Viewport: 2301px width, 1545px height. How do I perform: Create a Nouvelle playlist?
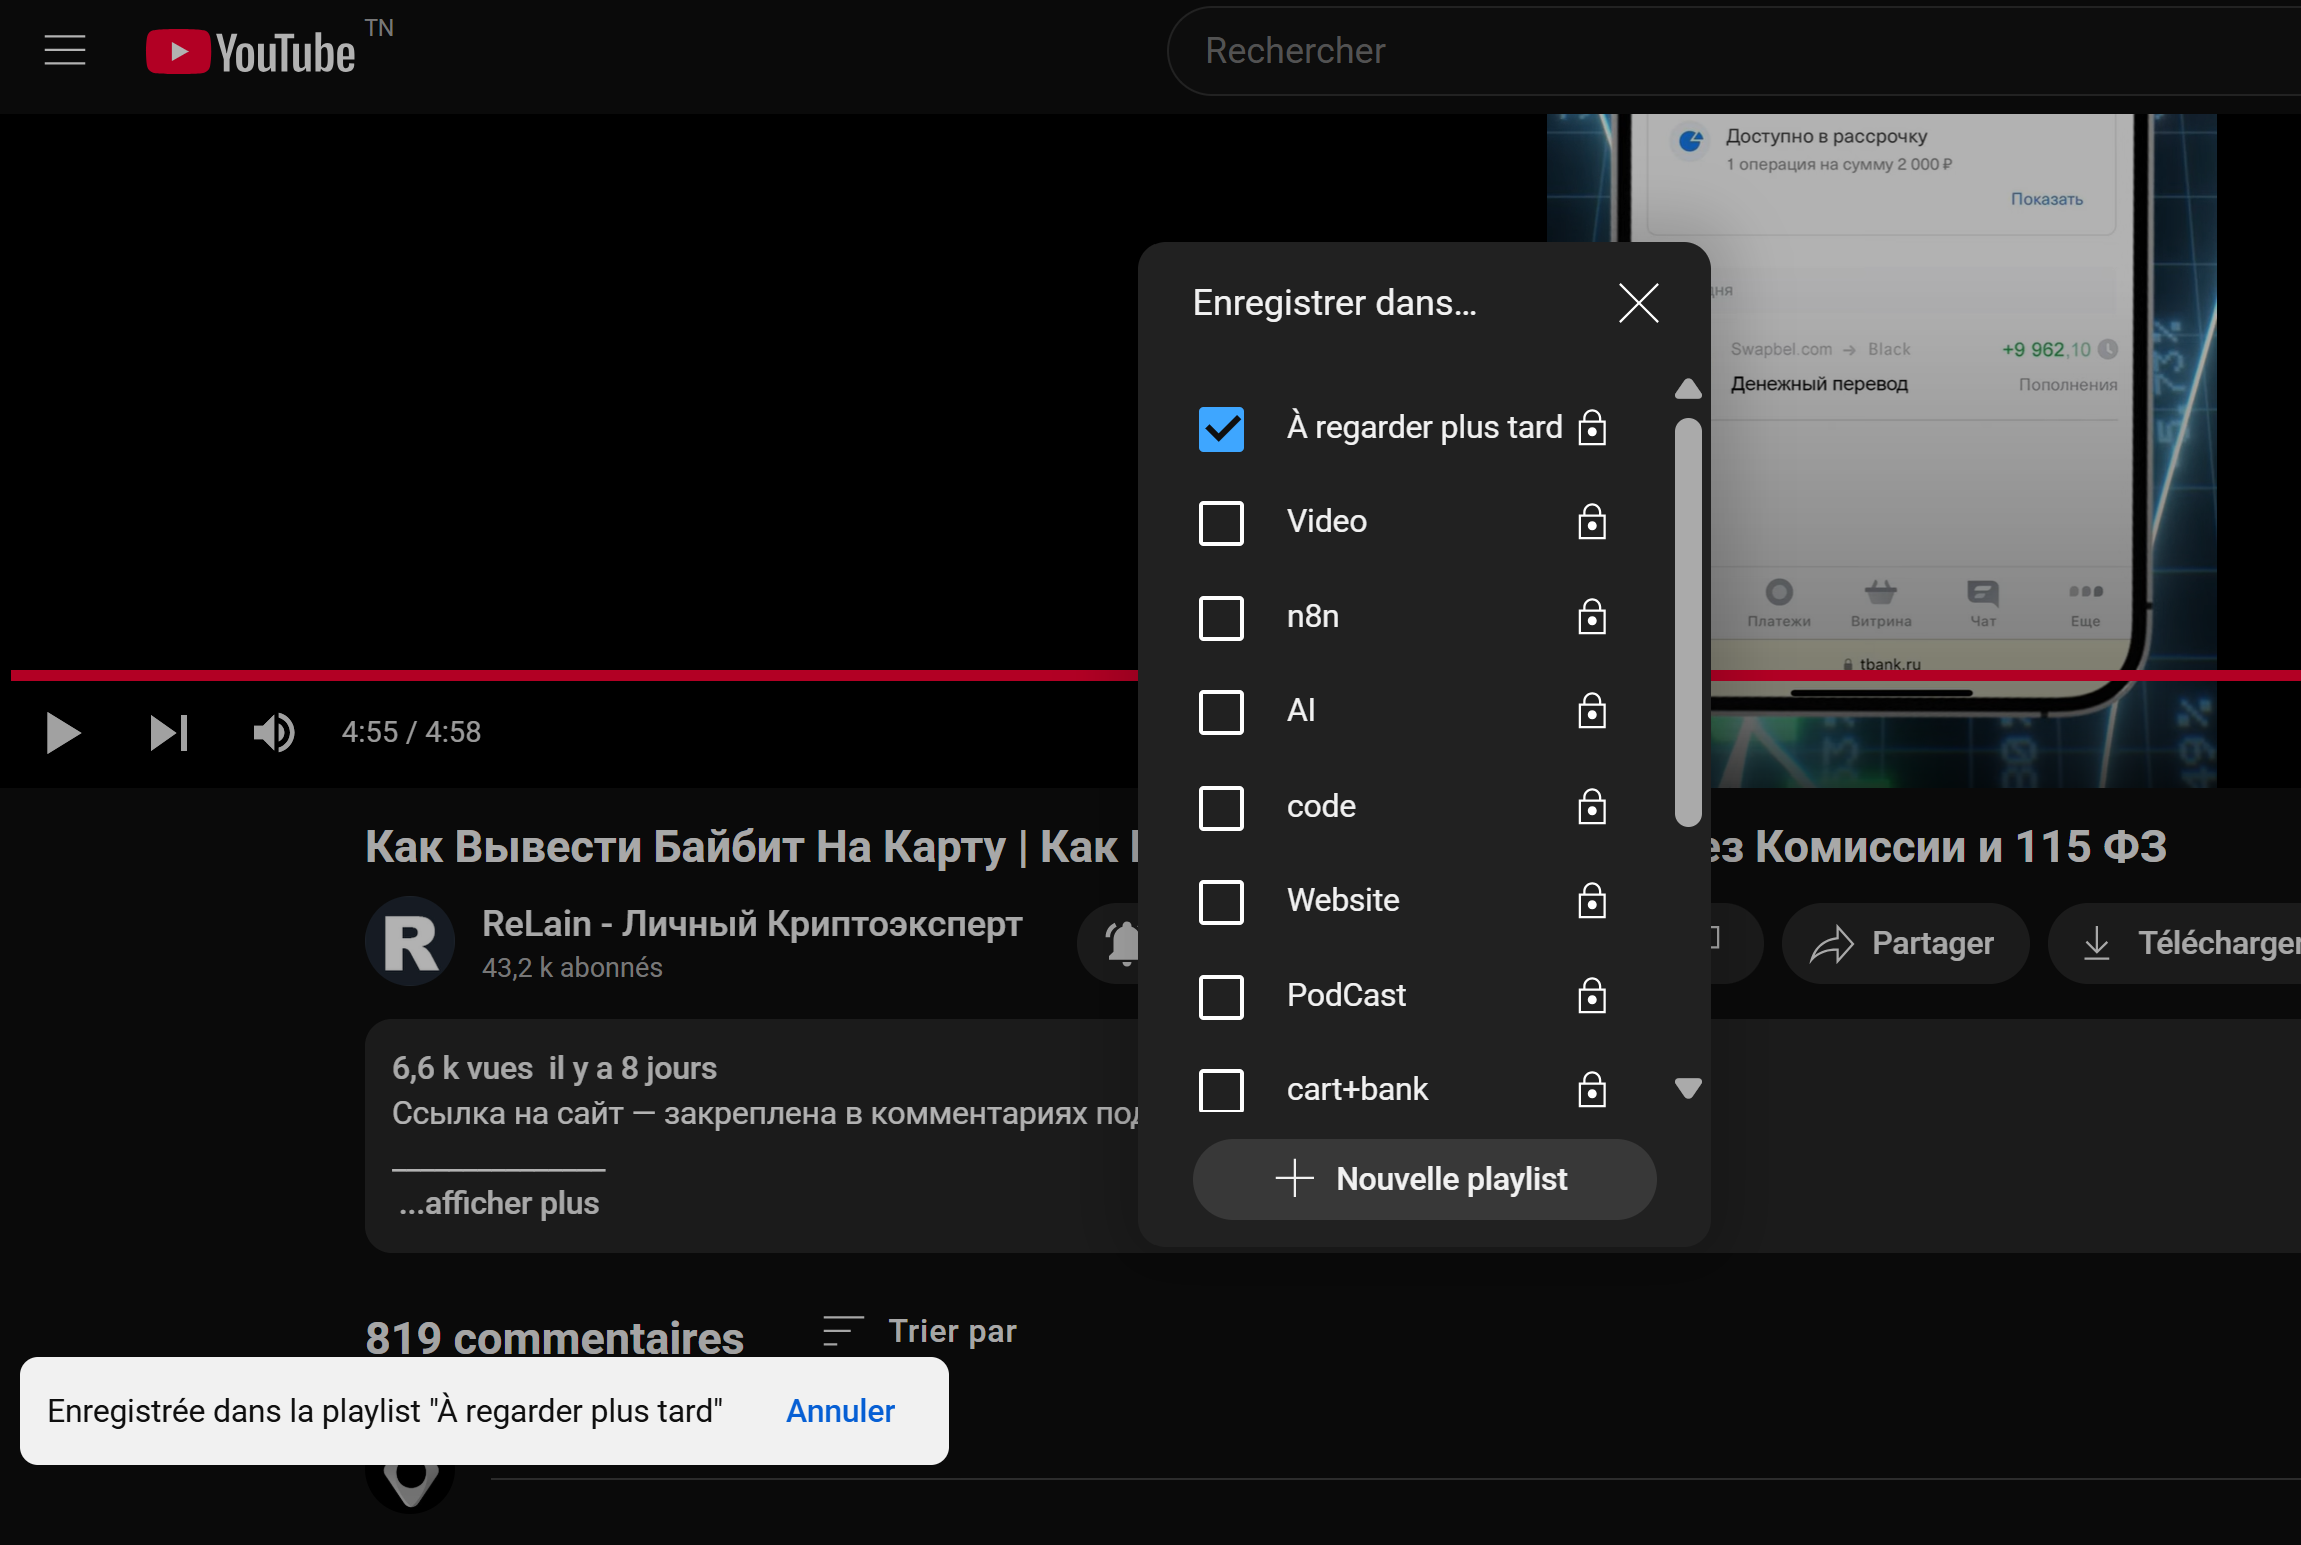coord(1424,1180)
